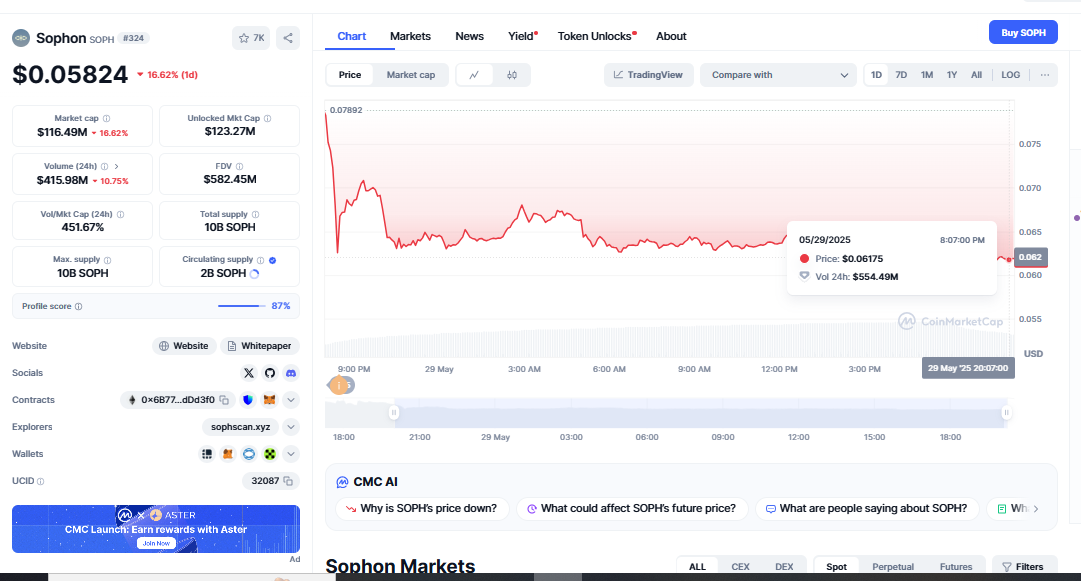
Task: Set chart range to 1Y
Action: pos(951,74)
